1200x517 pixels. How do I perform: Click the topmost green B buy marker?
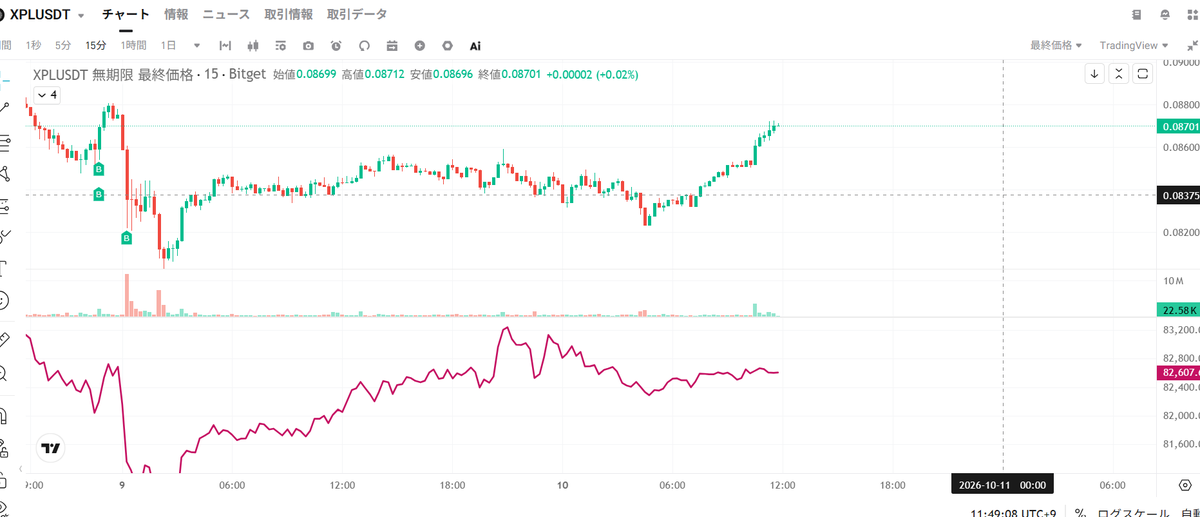point(99,170)
